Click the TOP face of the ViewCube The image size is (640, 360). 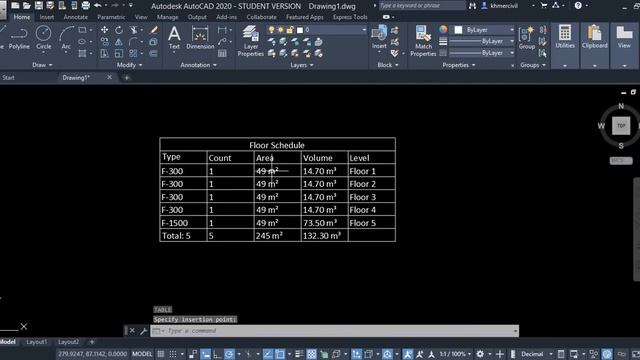tap(621, 126)
